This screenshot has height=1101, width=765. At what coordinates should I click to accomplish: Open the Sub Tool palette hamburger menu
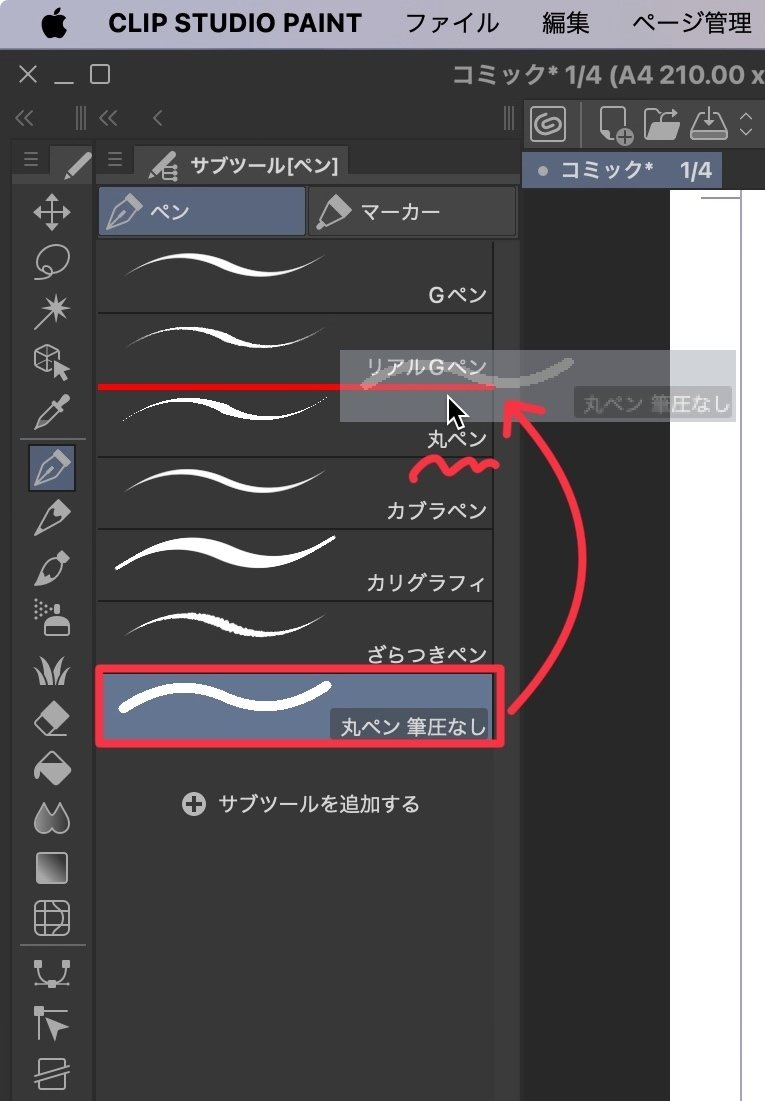115,159
